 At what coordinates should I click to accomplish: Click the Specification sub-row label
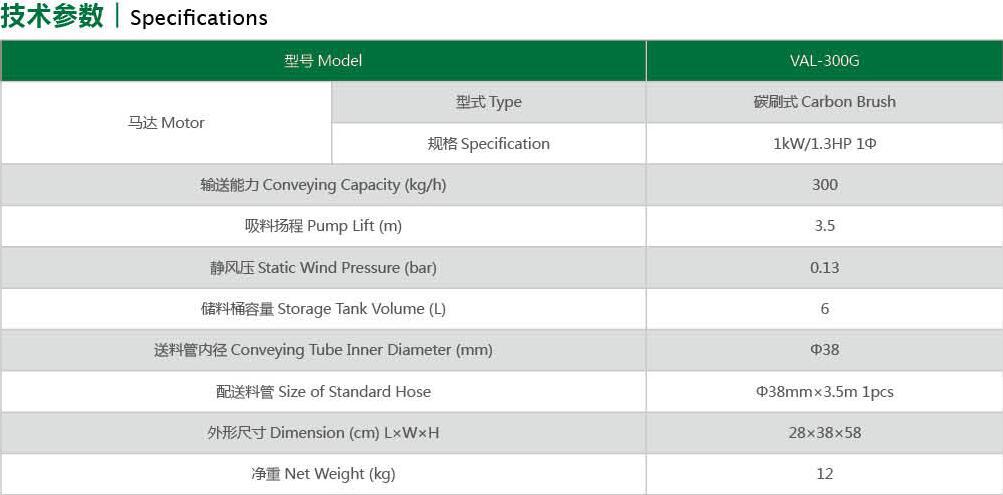pos(489,143)
